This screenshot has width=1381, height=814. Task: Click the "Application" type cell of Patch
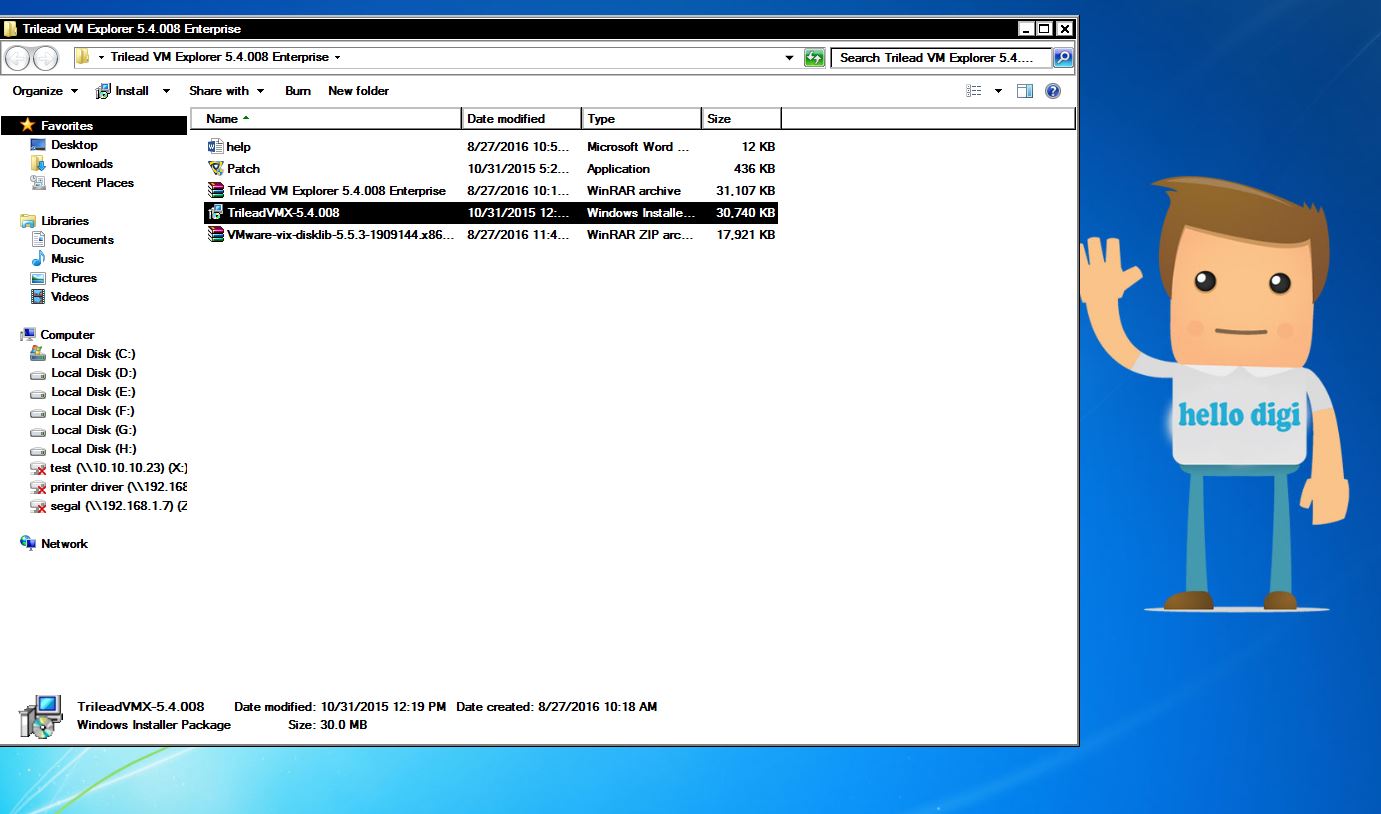[618, 169]
